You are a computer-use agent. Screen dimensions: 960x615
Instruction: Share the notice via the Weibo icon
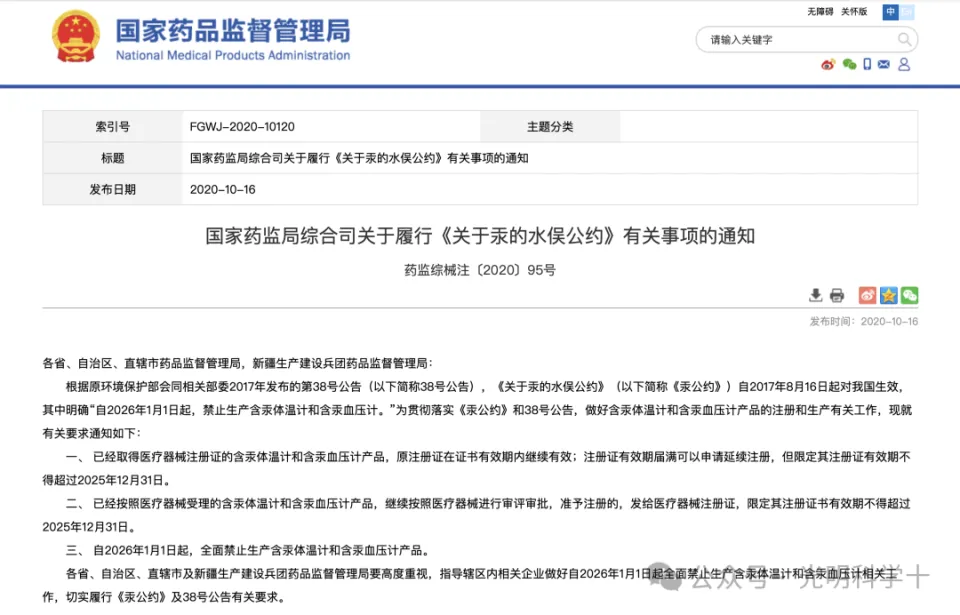coord(867,296)
